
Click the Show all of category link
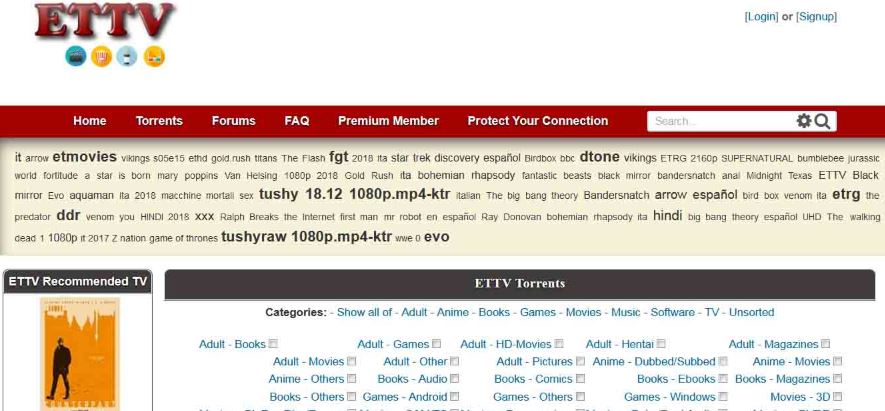pyautogui.click(x=364, y=312)
